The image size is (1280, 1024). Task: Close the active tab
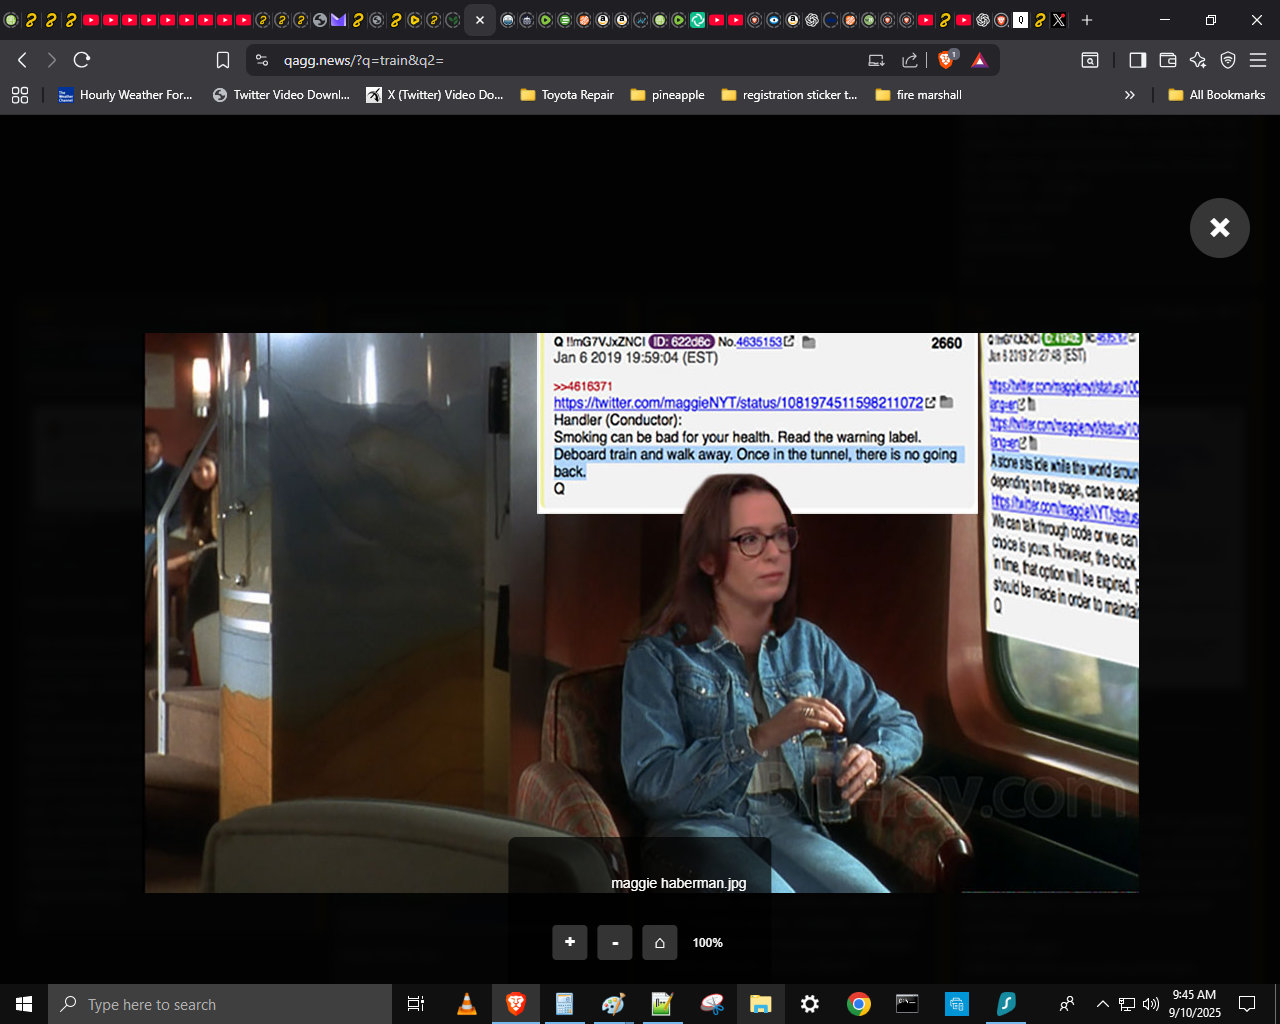click(x=480, y=20)
